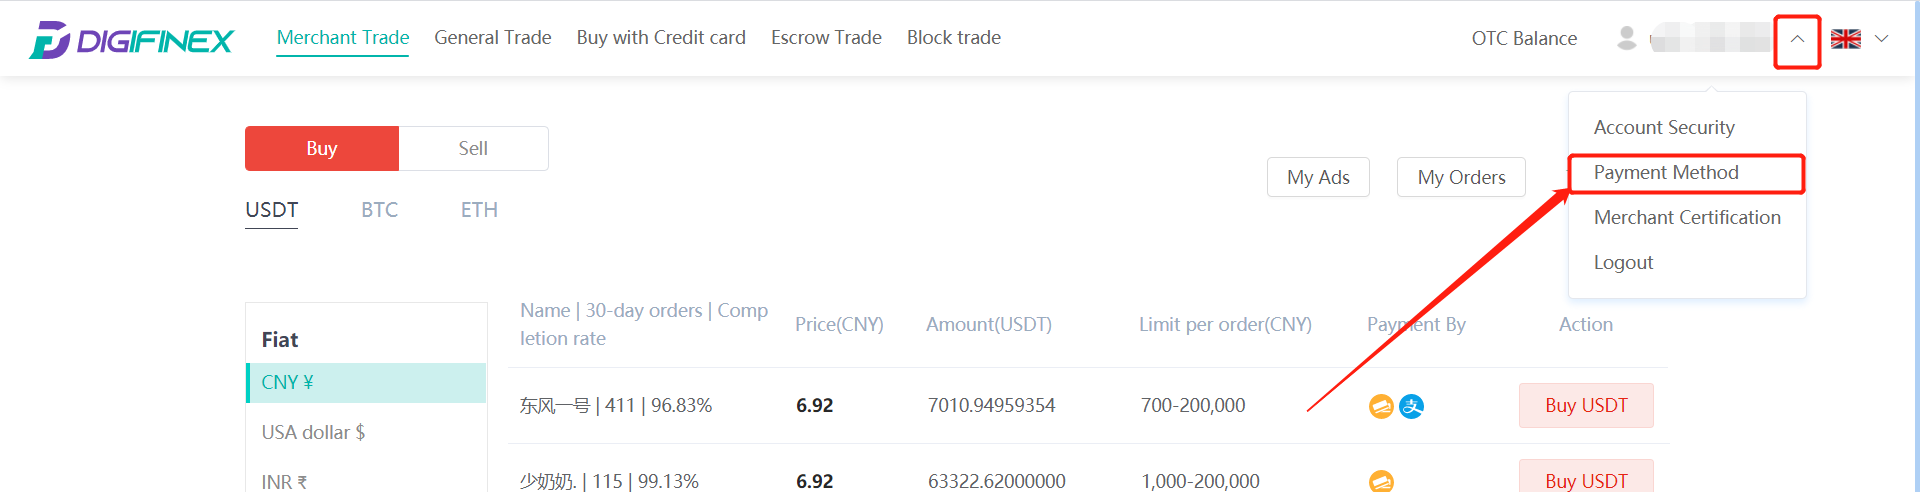Select the Sell toggle
This screenshot has height=492, width=1920.
[x=473, y=148]
